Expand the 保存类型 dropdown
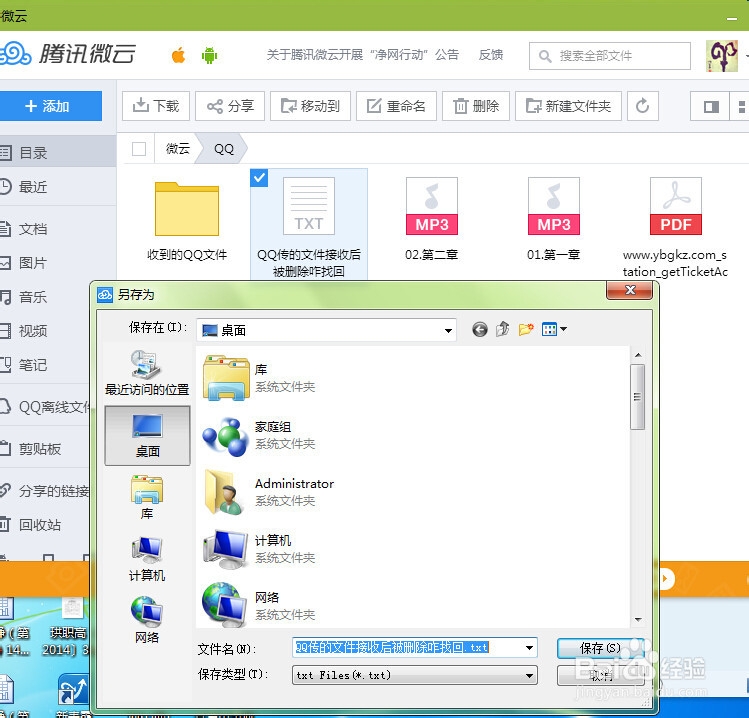The image size is (749, 718). click(x=529, y=675)
